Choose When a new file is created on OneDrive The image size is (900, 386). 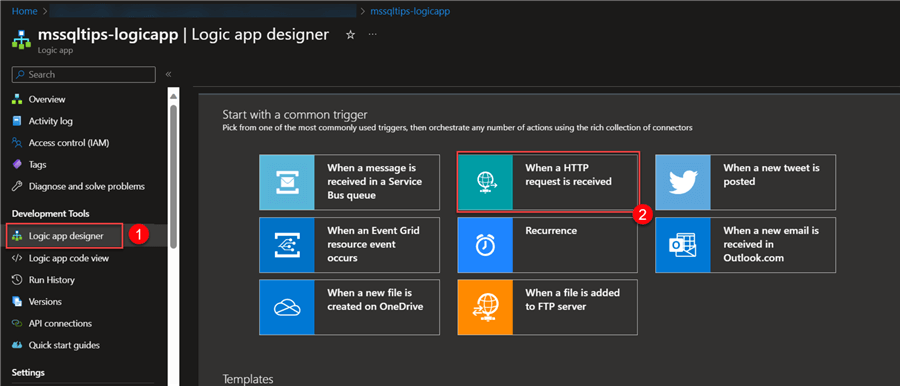click(350, 307)
